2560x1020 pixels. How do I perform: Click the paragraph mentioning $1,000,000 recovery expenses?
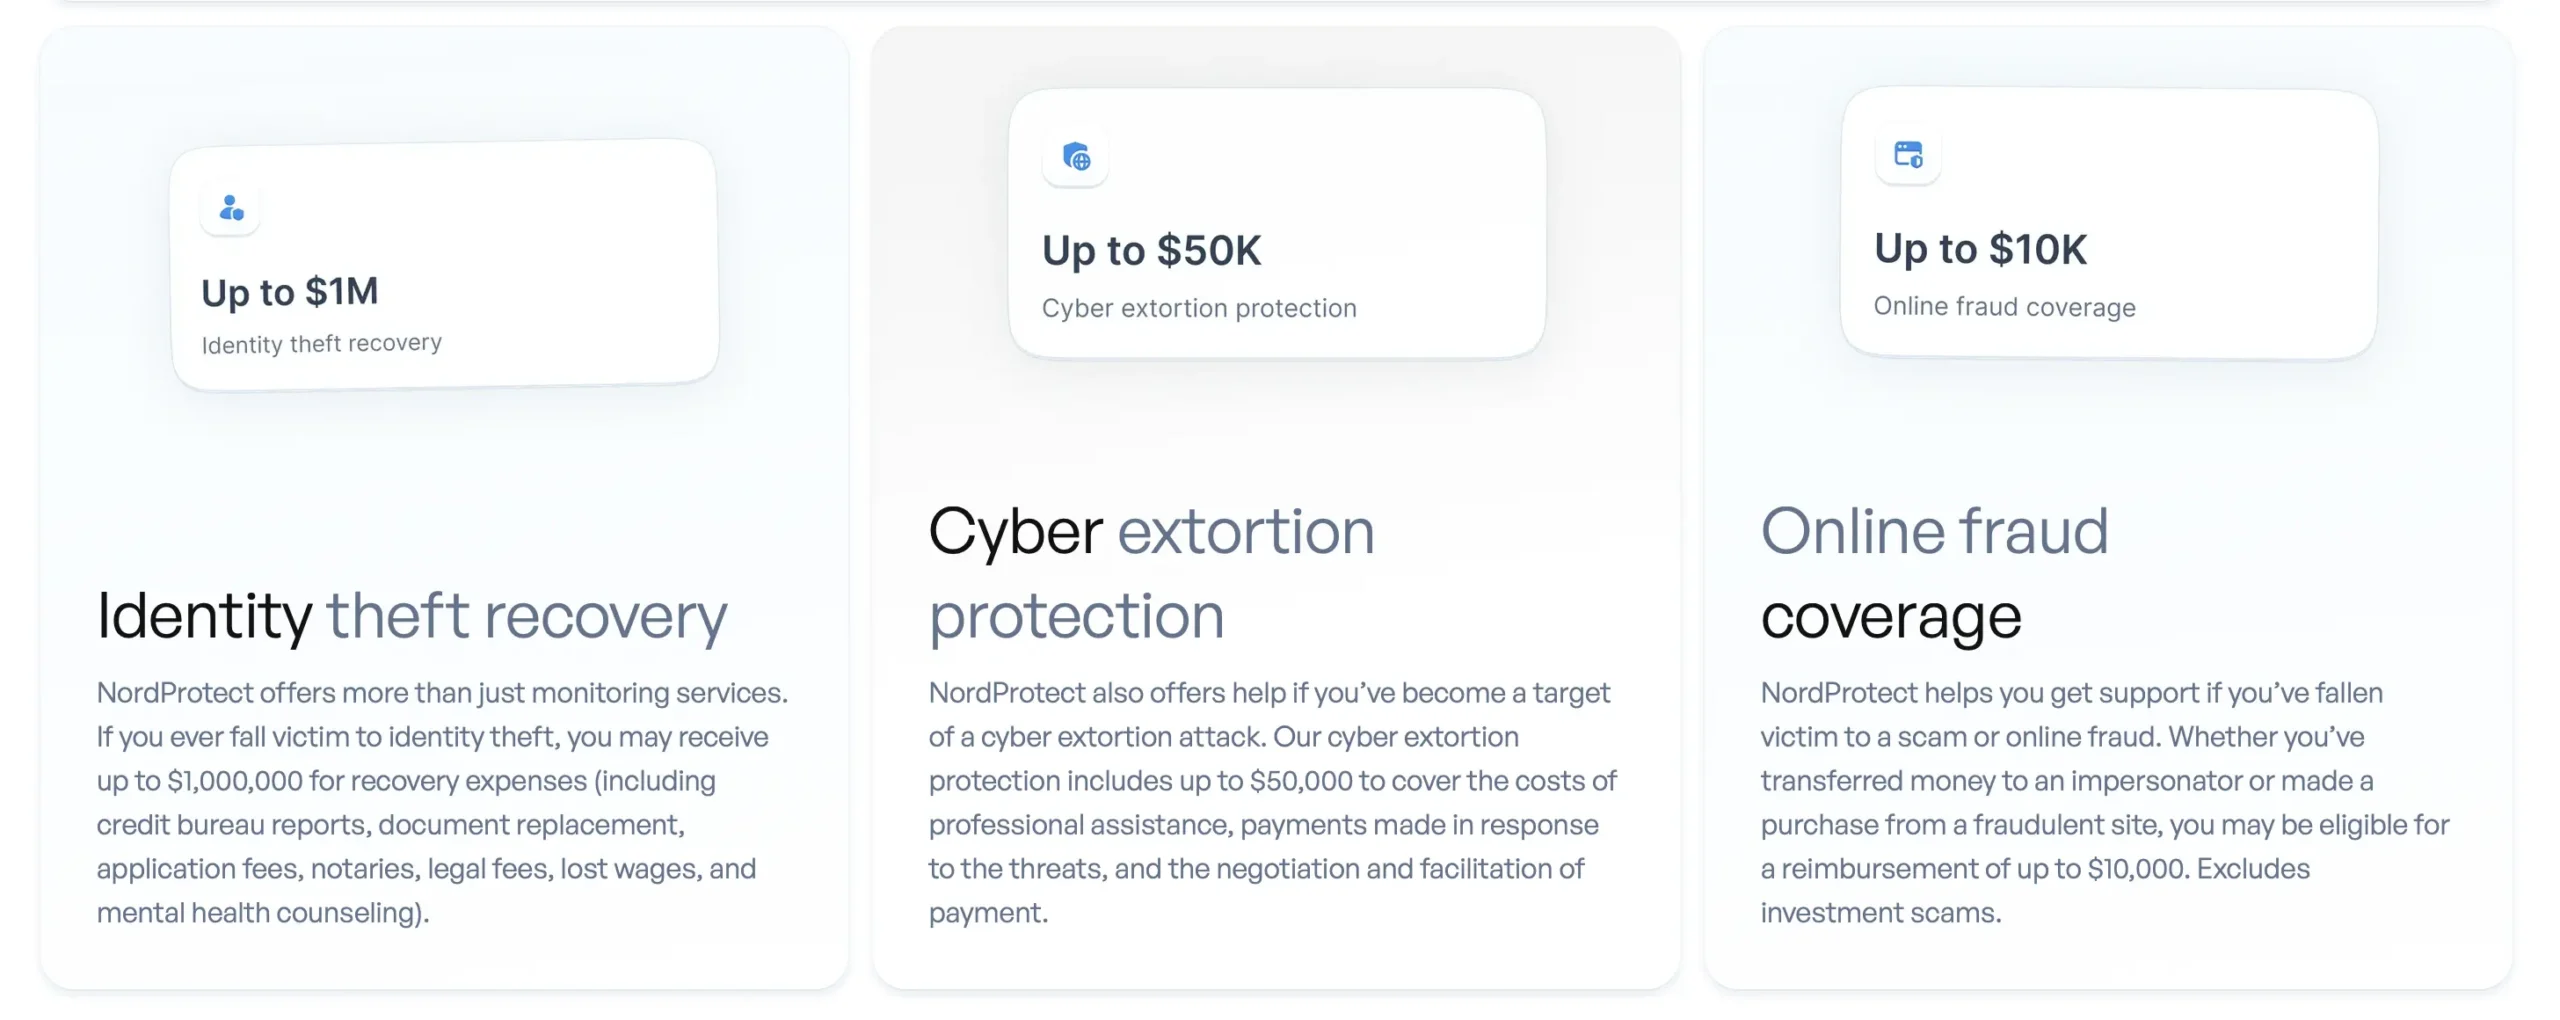[442, 802]
